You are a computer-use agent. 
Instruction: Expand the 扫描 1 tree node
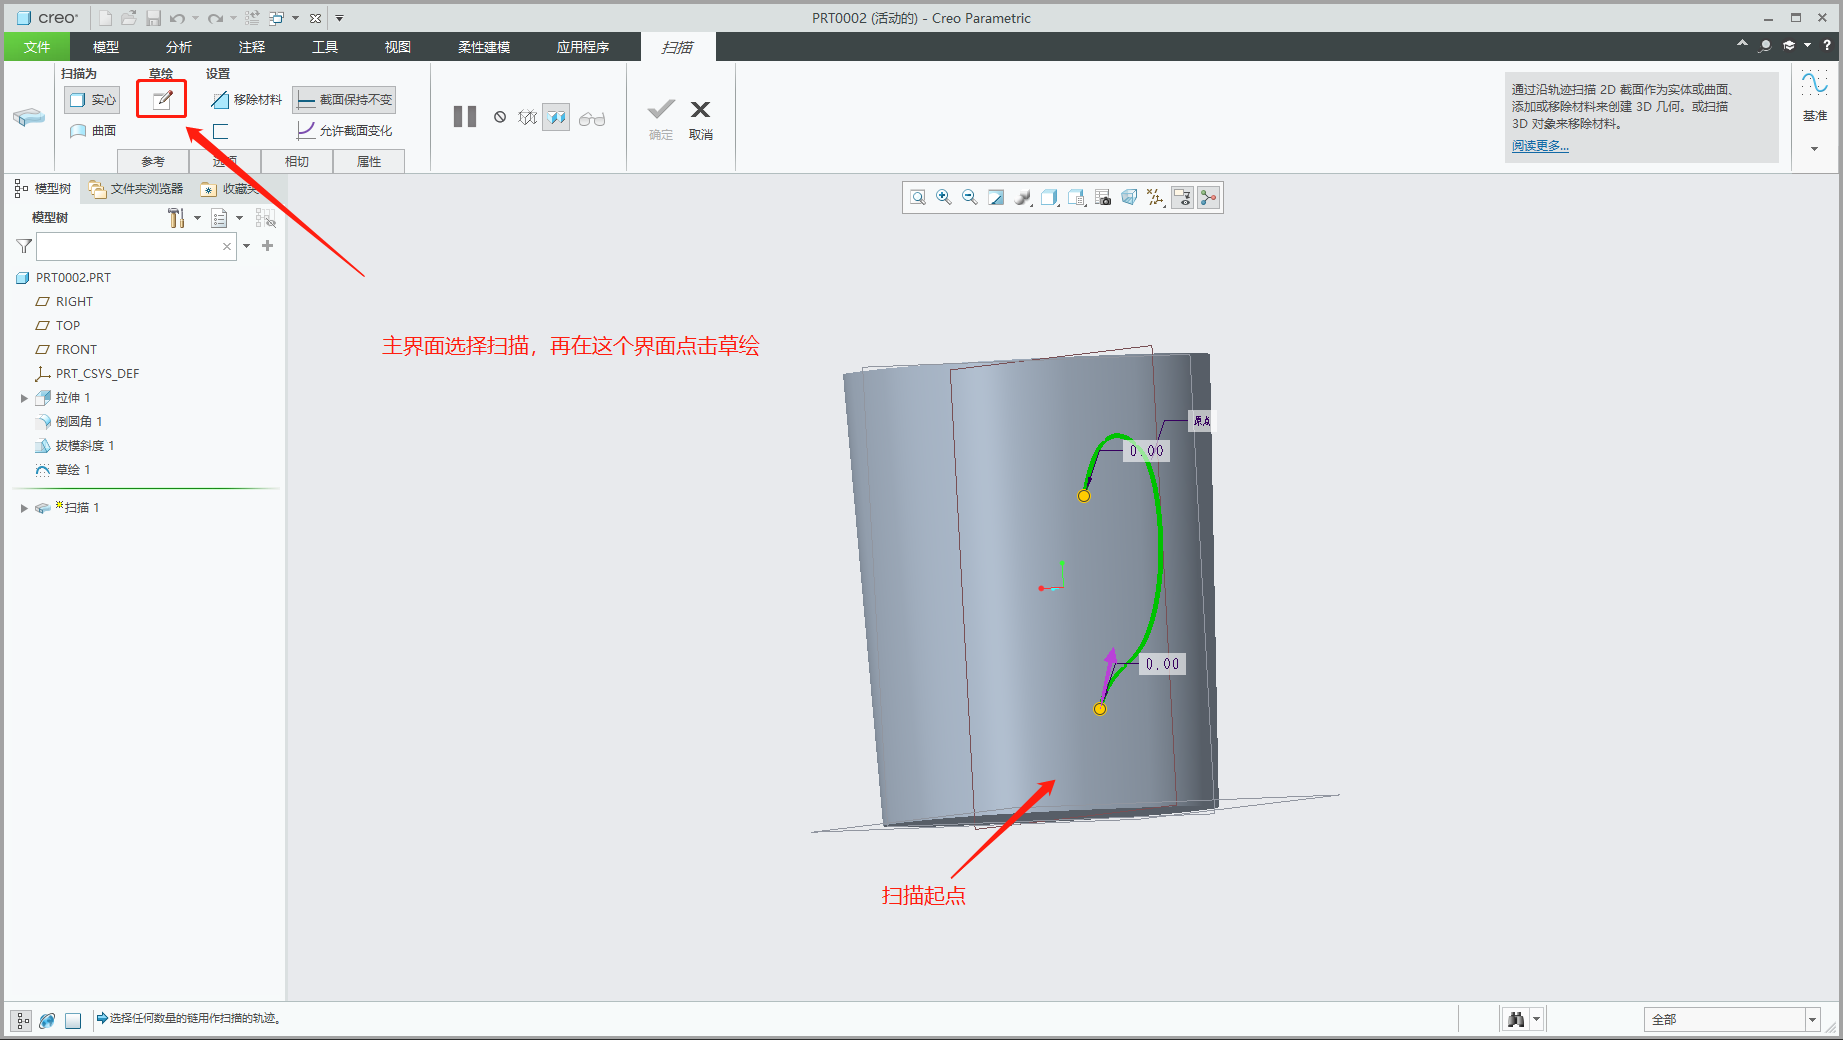[x=24, y=508]
